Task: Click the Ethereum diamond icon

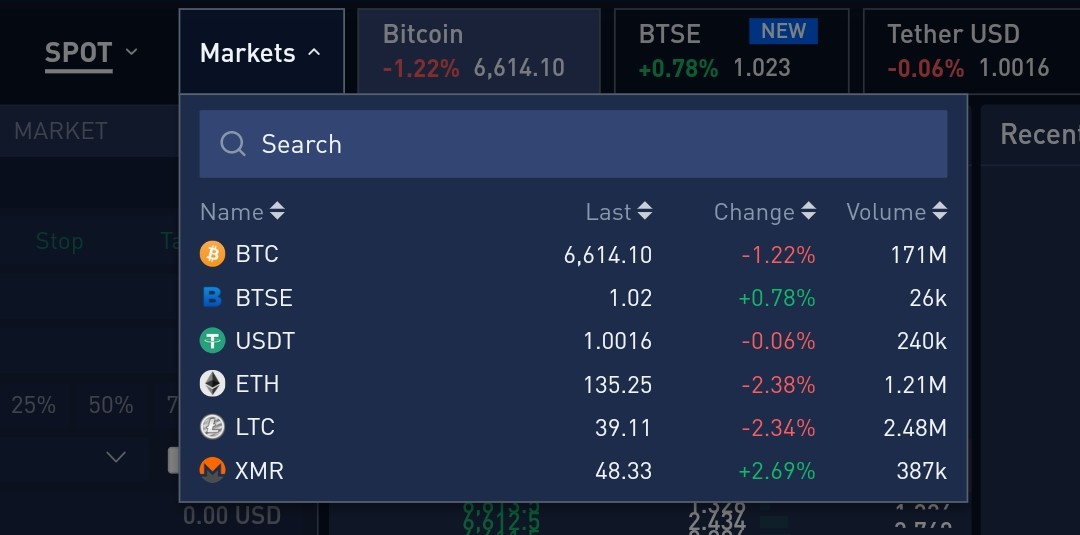Action: click(212, 384)
